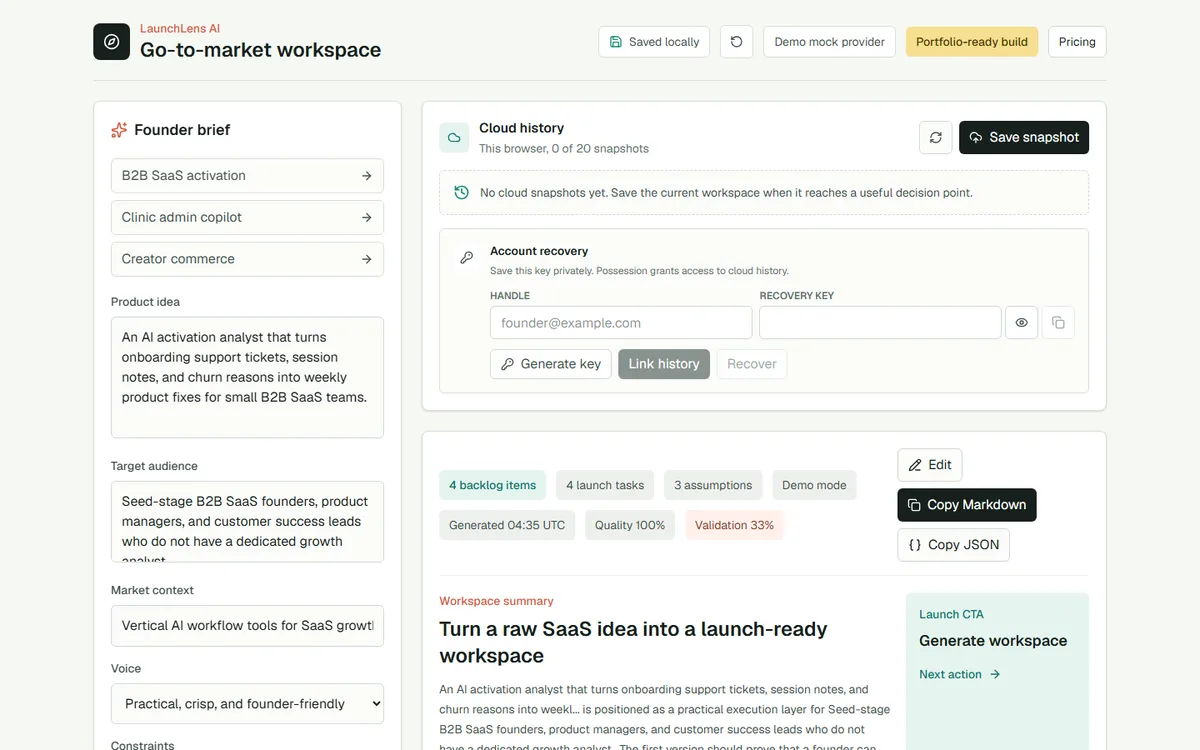Click the Generated 04:35 UTC chip
This screenshot has width=1200, height=750.
point(507,525)
